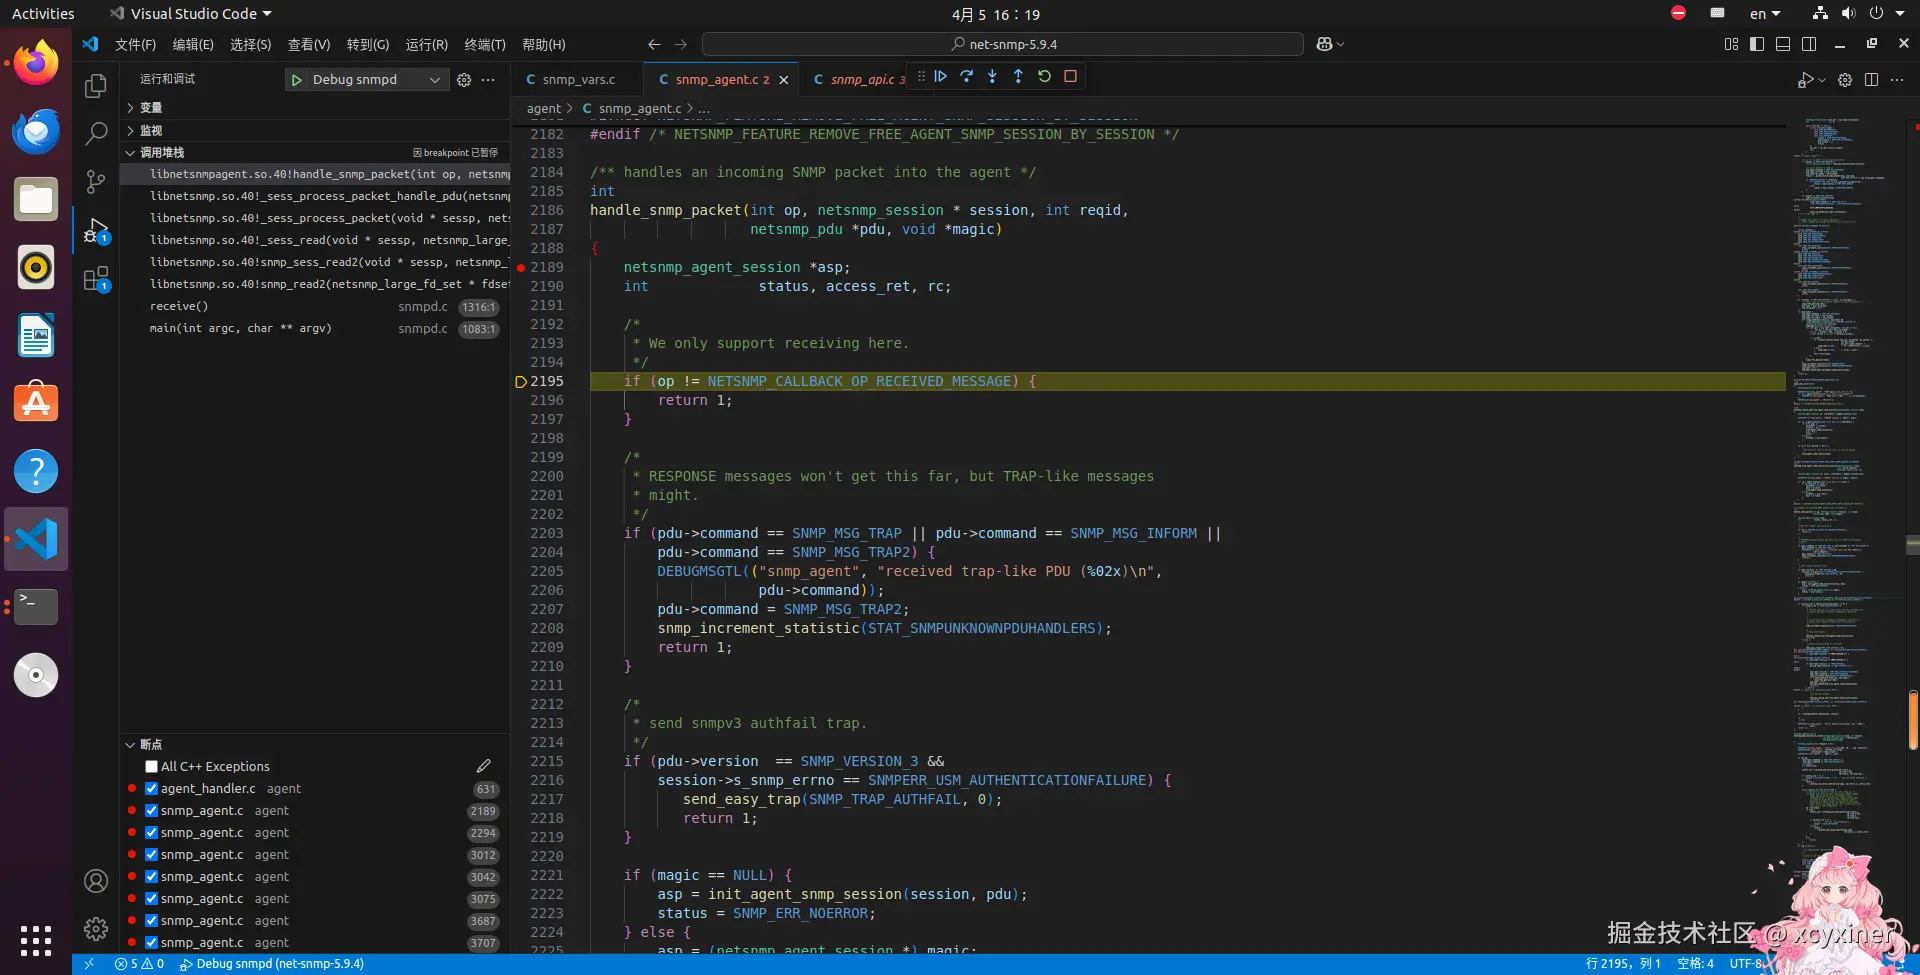
Task: Edit condition for All C++ Exceptions
Action: pyautogui.click(x=483, y=767)
